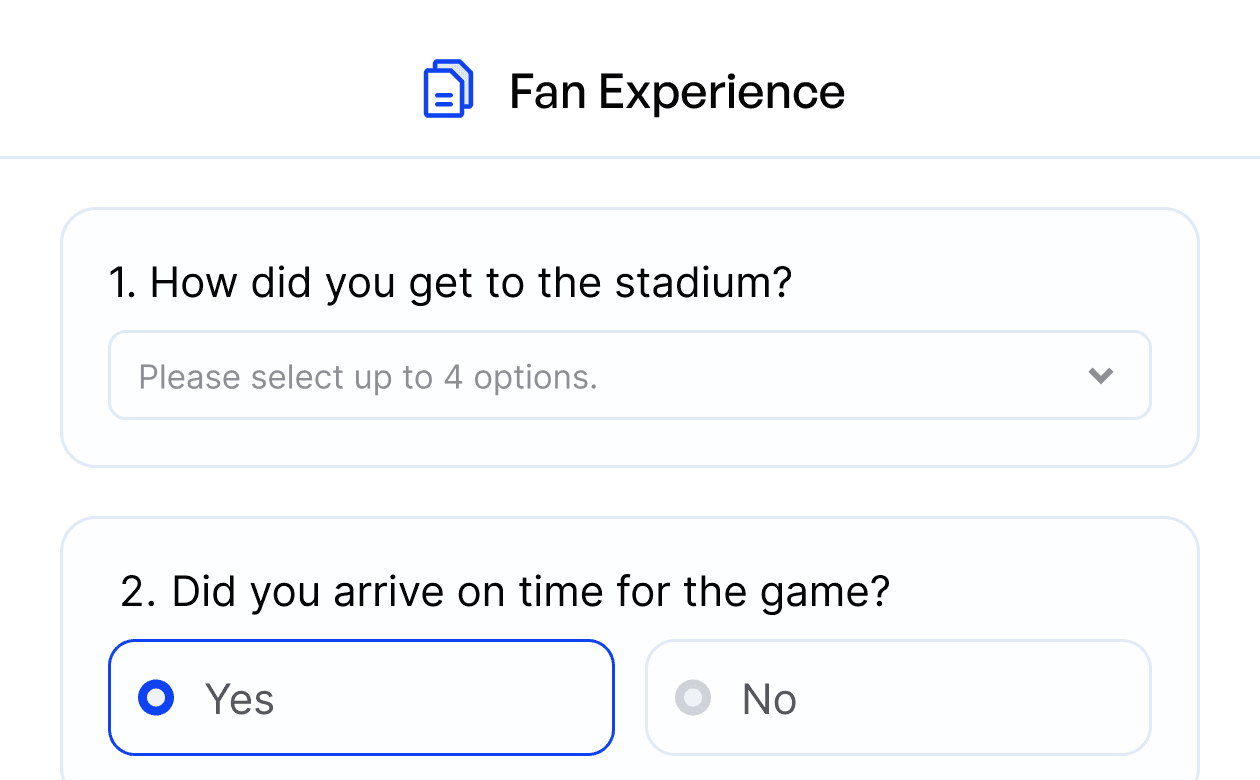Click the blue radio circle beside Yes
The height and width of the screenshot is (780, 1260).
point(156,698)
